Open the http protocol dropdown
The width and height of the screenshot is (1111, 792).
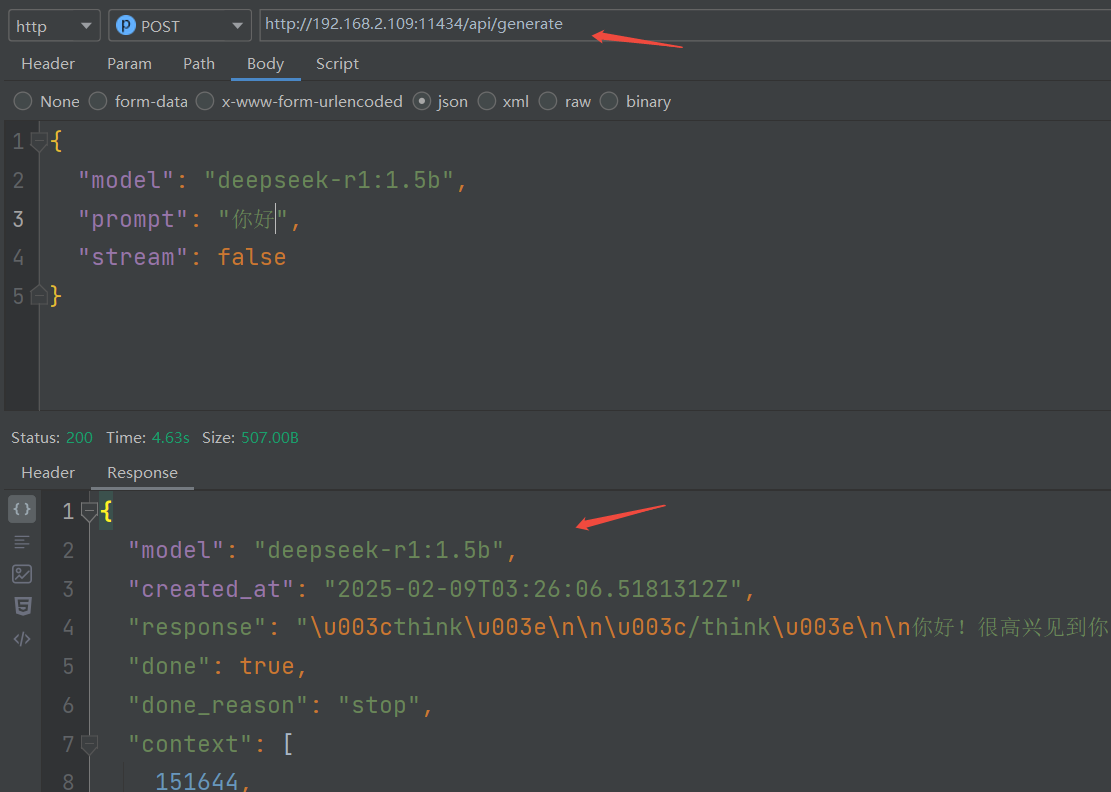54,26
